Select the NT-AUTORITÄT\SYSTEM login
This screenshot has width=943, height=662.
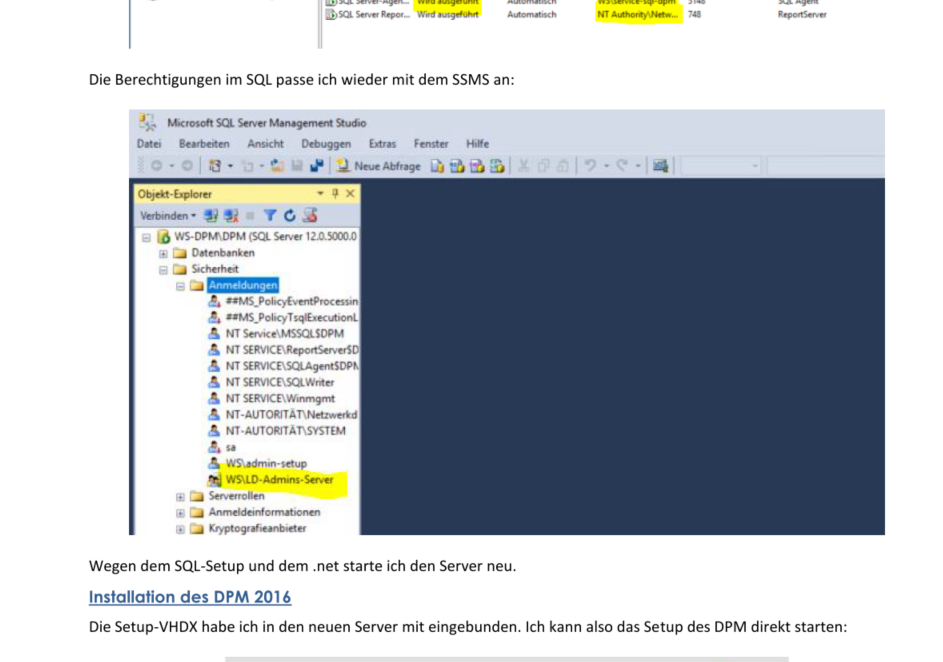285,431
